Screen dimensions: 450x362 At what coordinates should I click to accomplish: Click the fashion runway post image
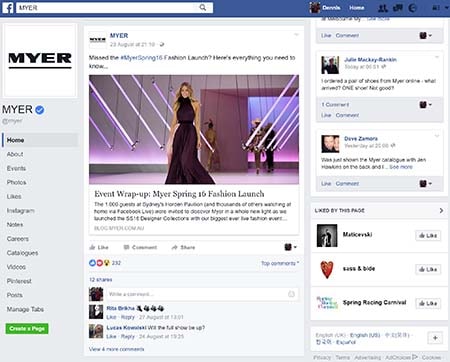194,129
